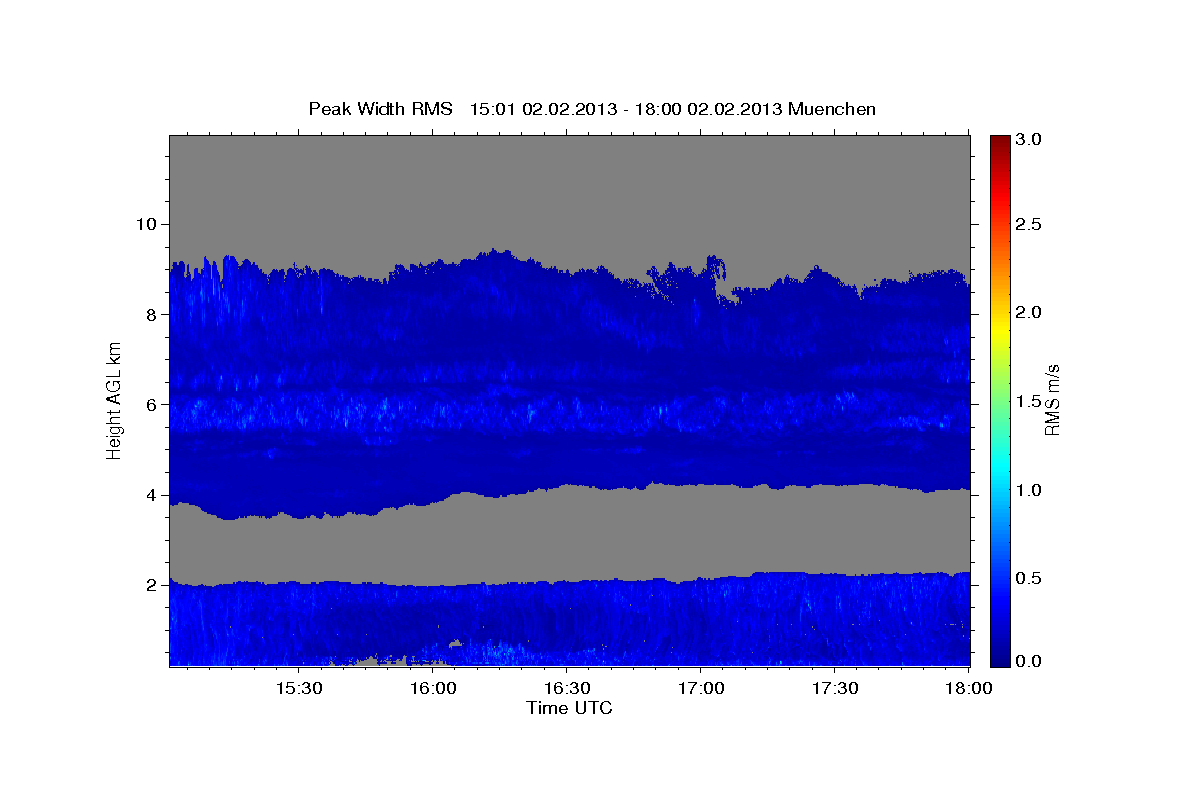Click the date range text '15:01 02.02.2013 - 18:00 02.02.2013'
The width and height of the screenshot is (1200, 800).
(626, 108)
